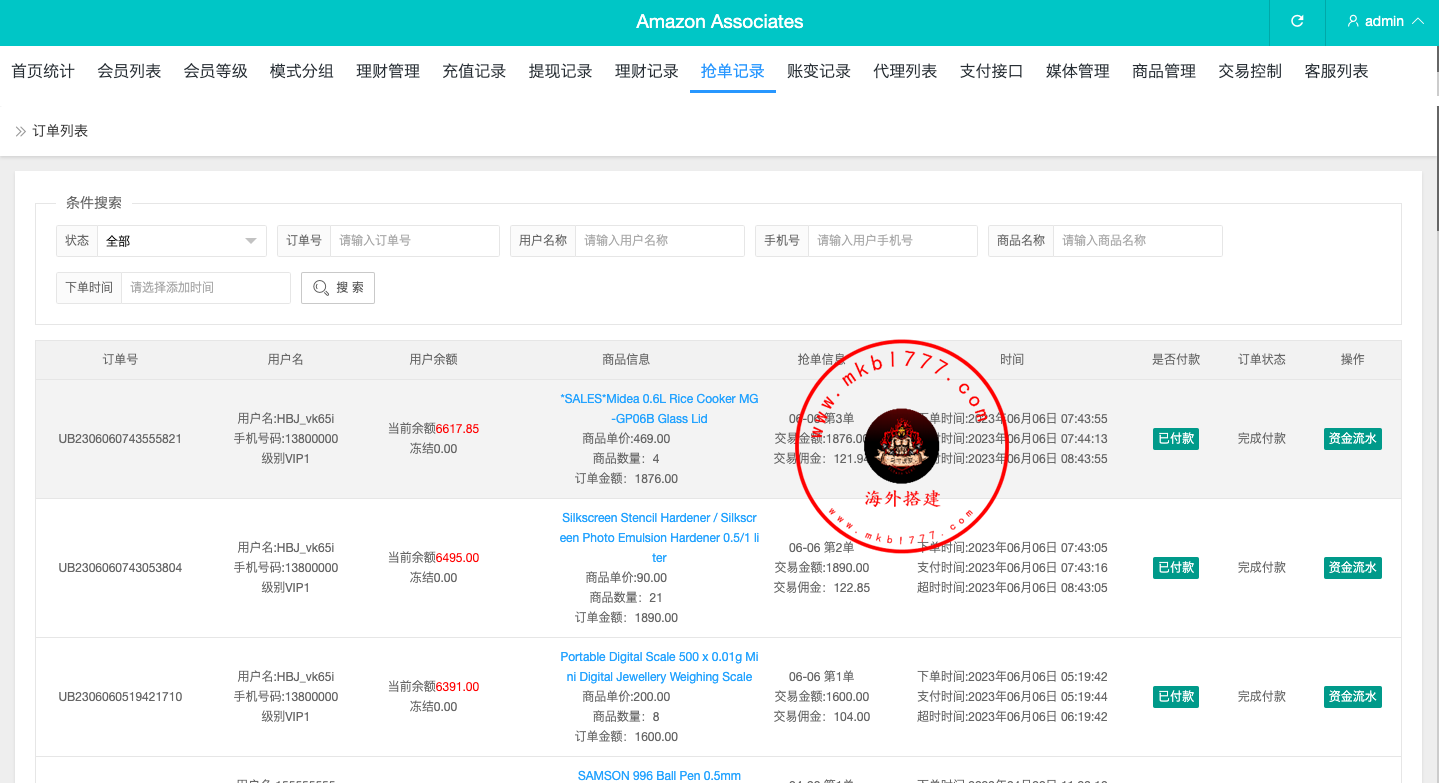Open the 支付接口 tab
1439x783 pixels.
tap(992, 71)
